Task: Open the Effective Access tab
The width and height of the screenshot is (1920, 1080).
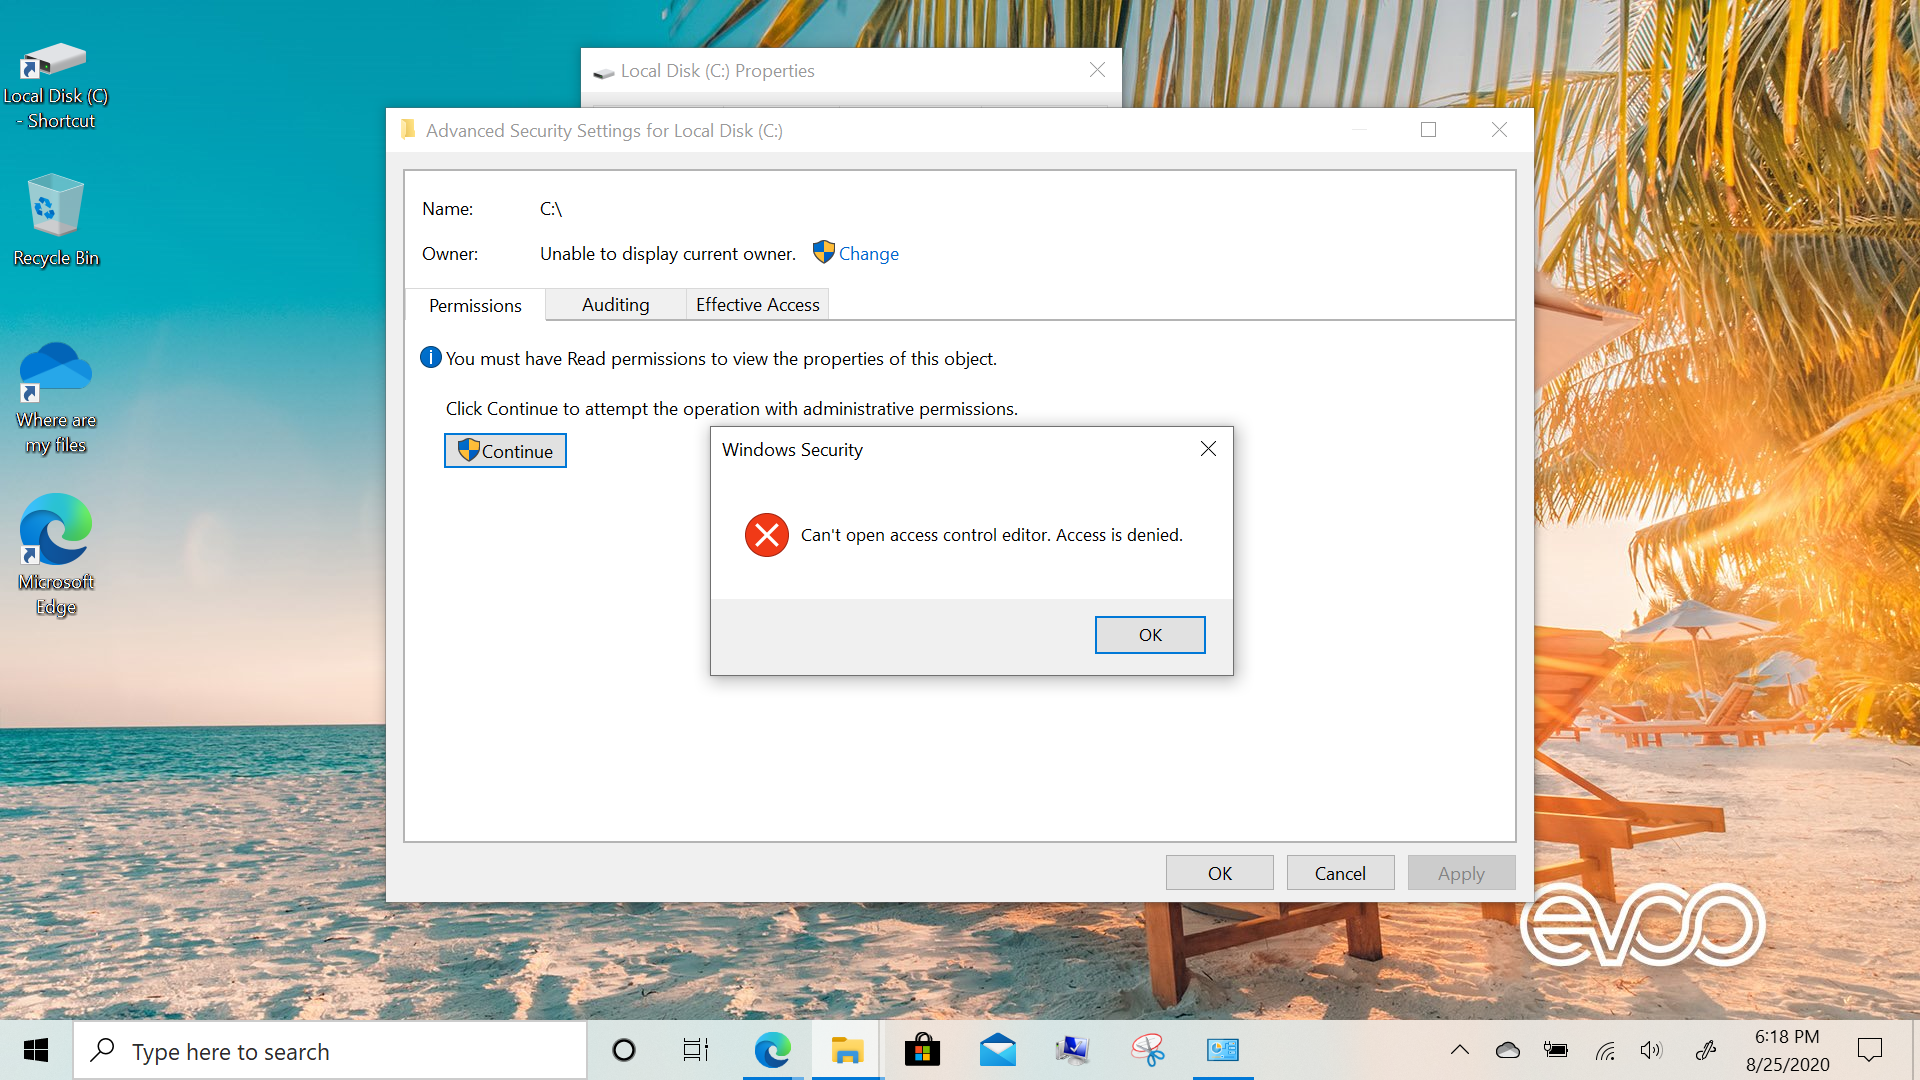Action: coord(757,305)
